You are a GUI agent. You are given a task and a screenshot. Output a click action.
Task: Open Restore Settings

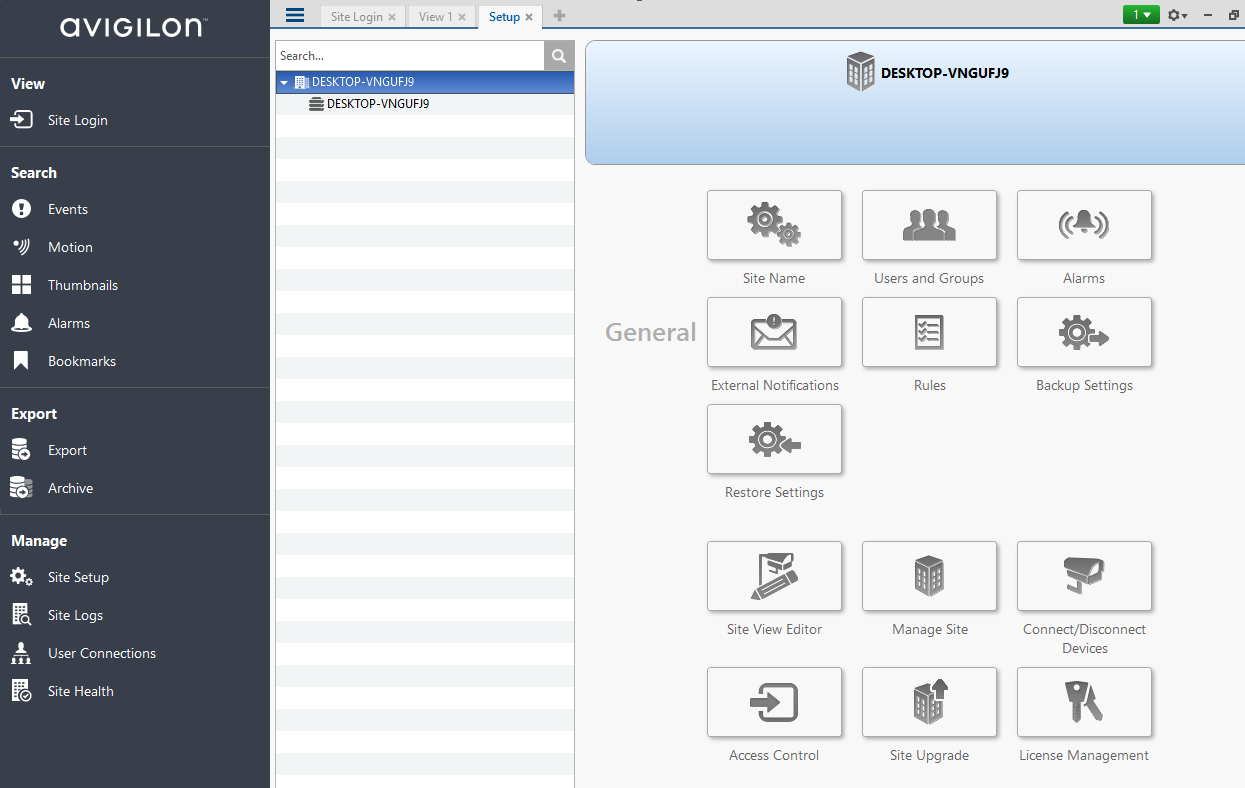click(x=774, y=439)
